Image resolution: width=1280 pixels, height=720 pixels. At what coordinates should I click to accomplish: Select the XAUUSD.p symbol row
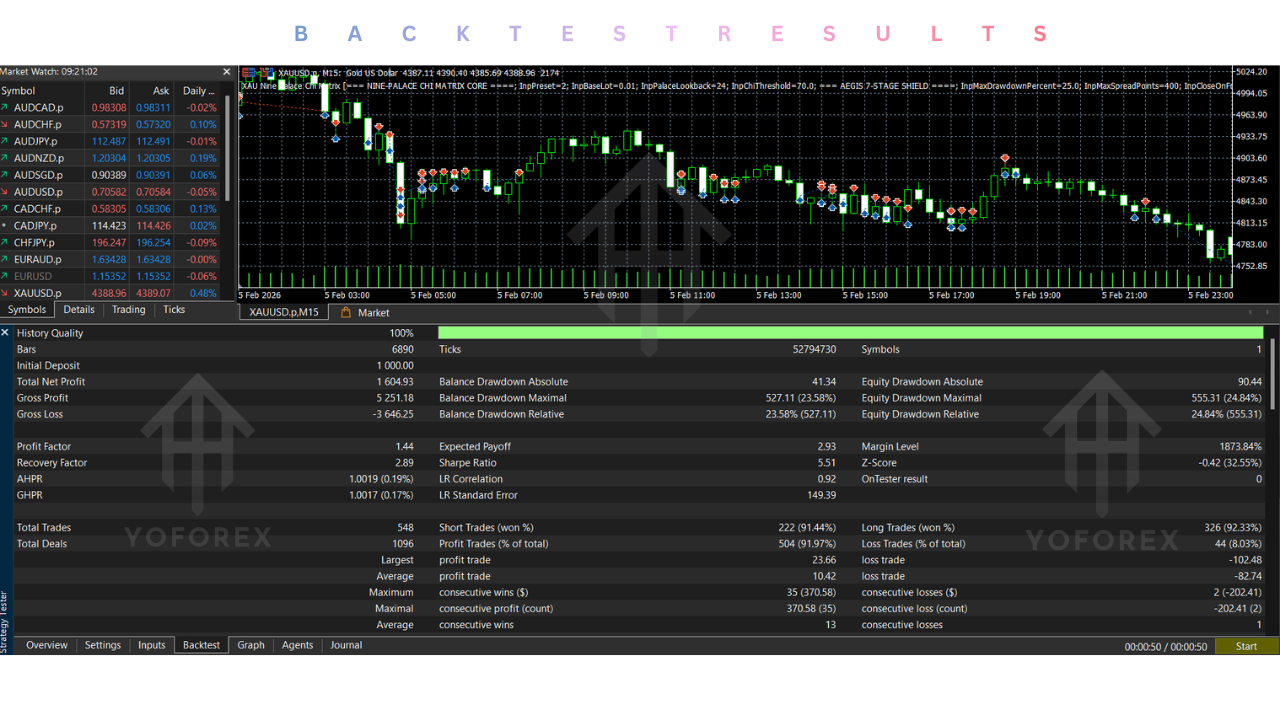(112, 293)
